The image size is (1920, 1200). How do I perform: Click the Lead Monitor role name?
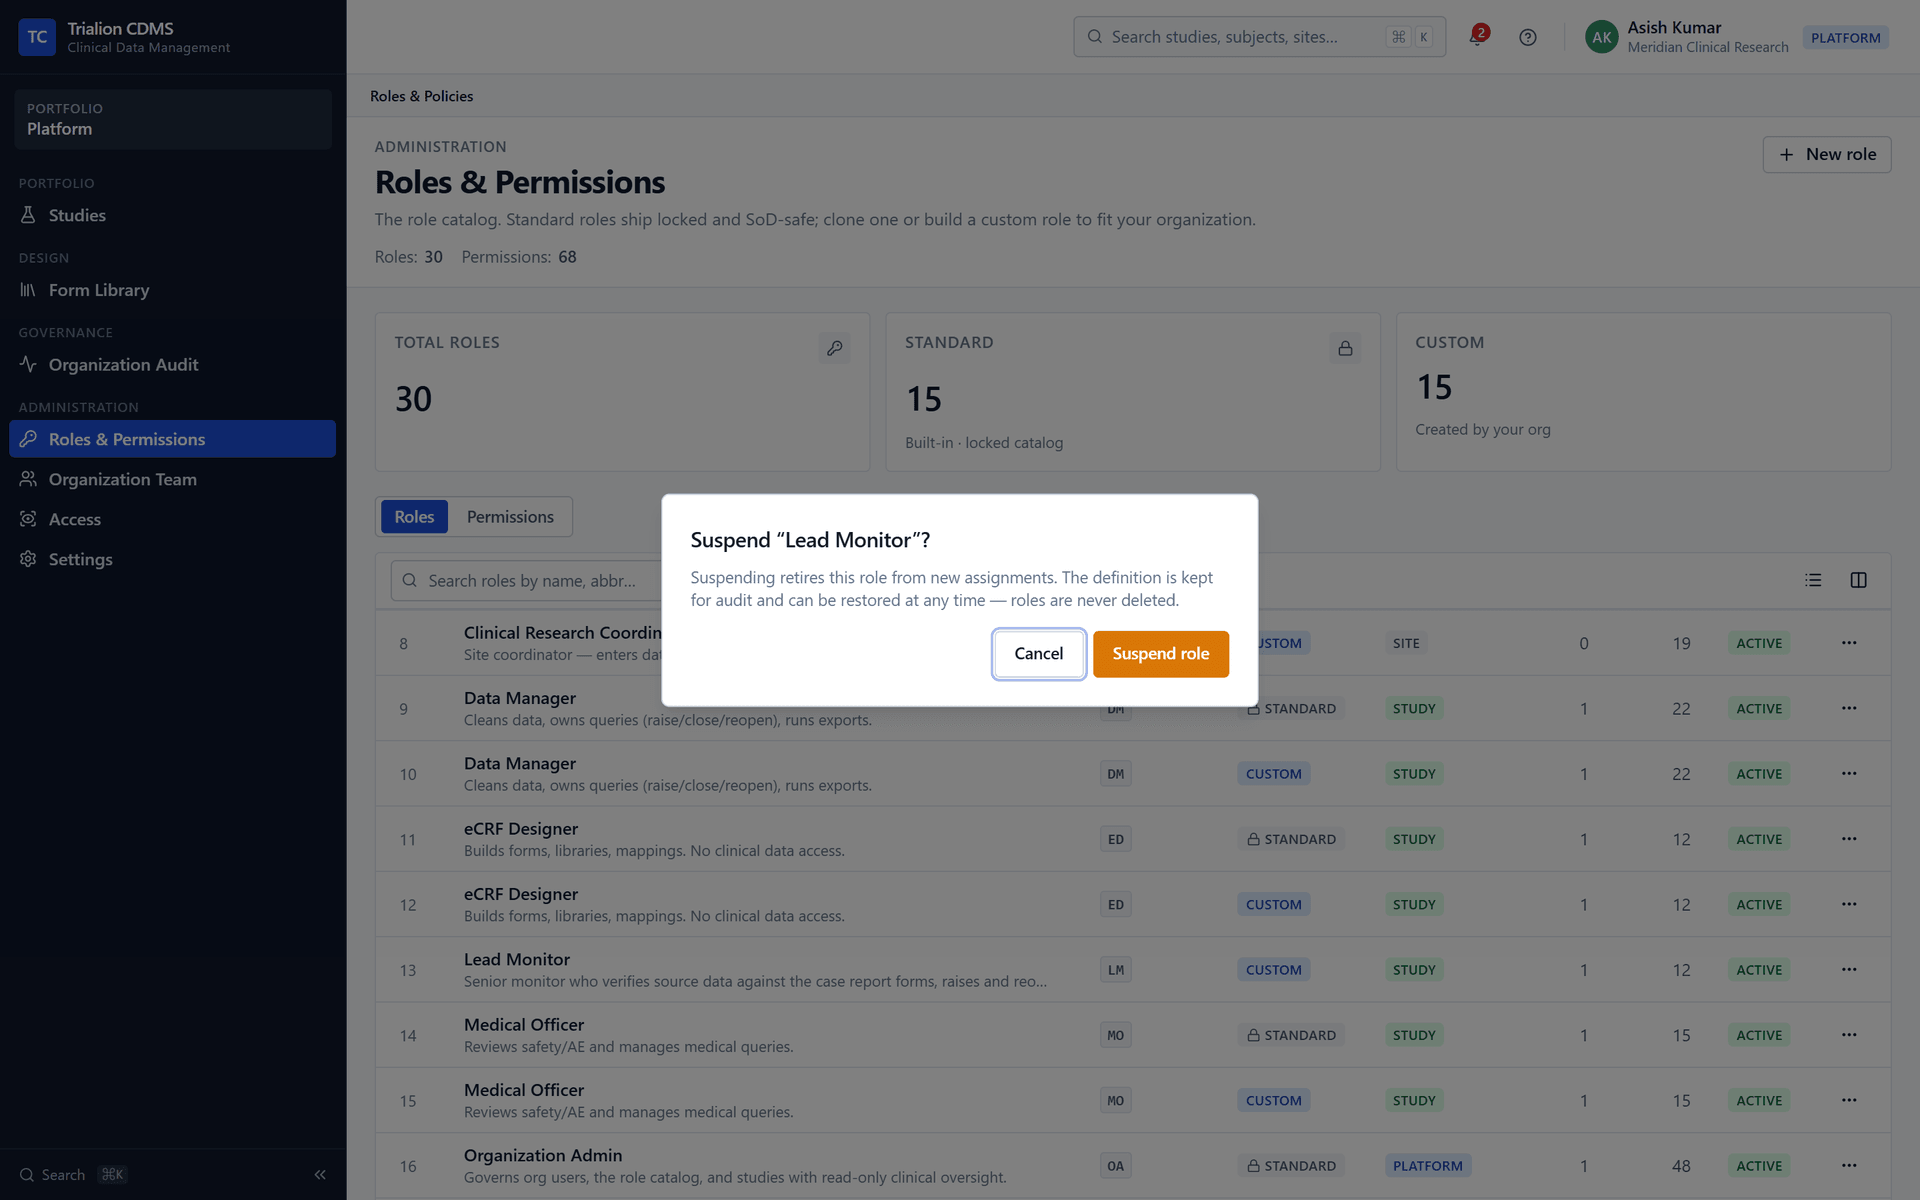point(517,959)
